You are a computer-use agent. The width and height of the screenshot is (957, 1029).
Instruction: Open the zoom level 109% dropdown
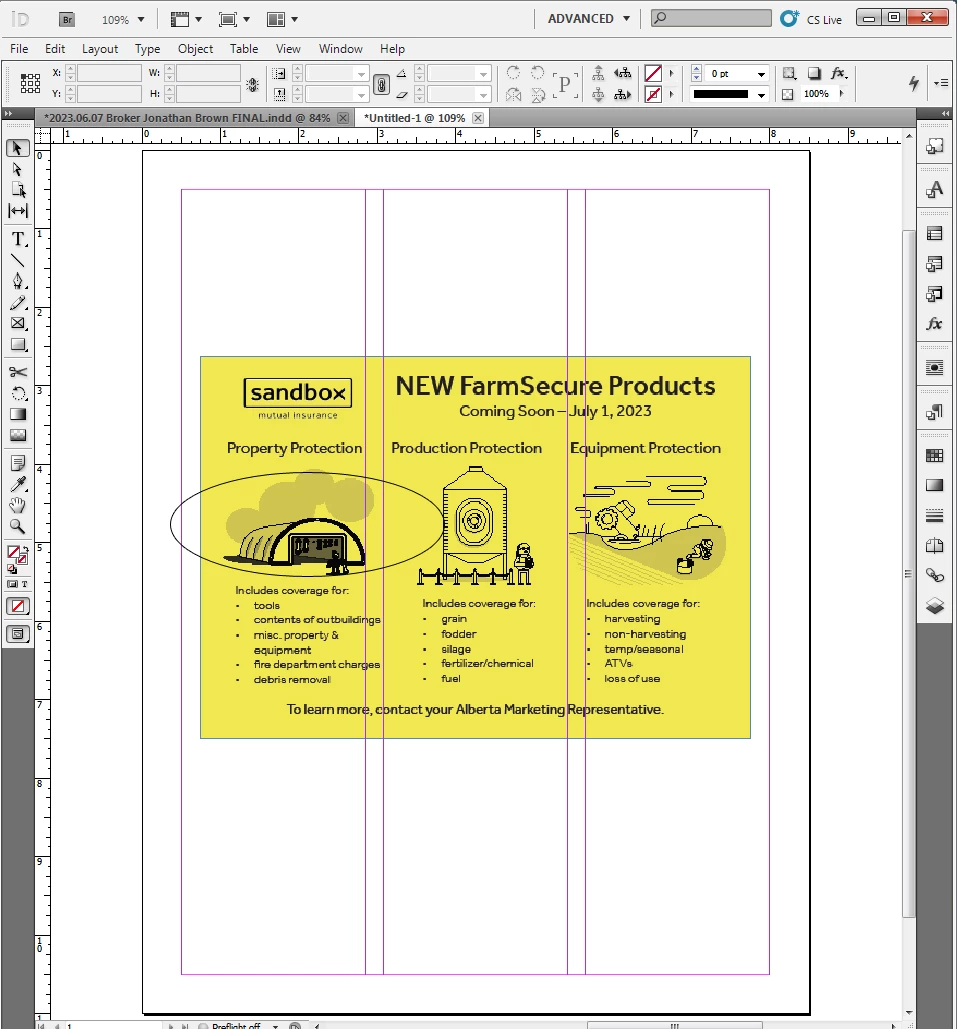click(140, 20)
